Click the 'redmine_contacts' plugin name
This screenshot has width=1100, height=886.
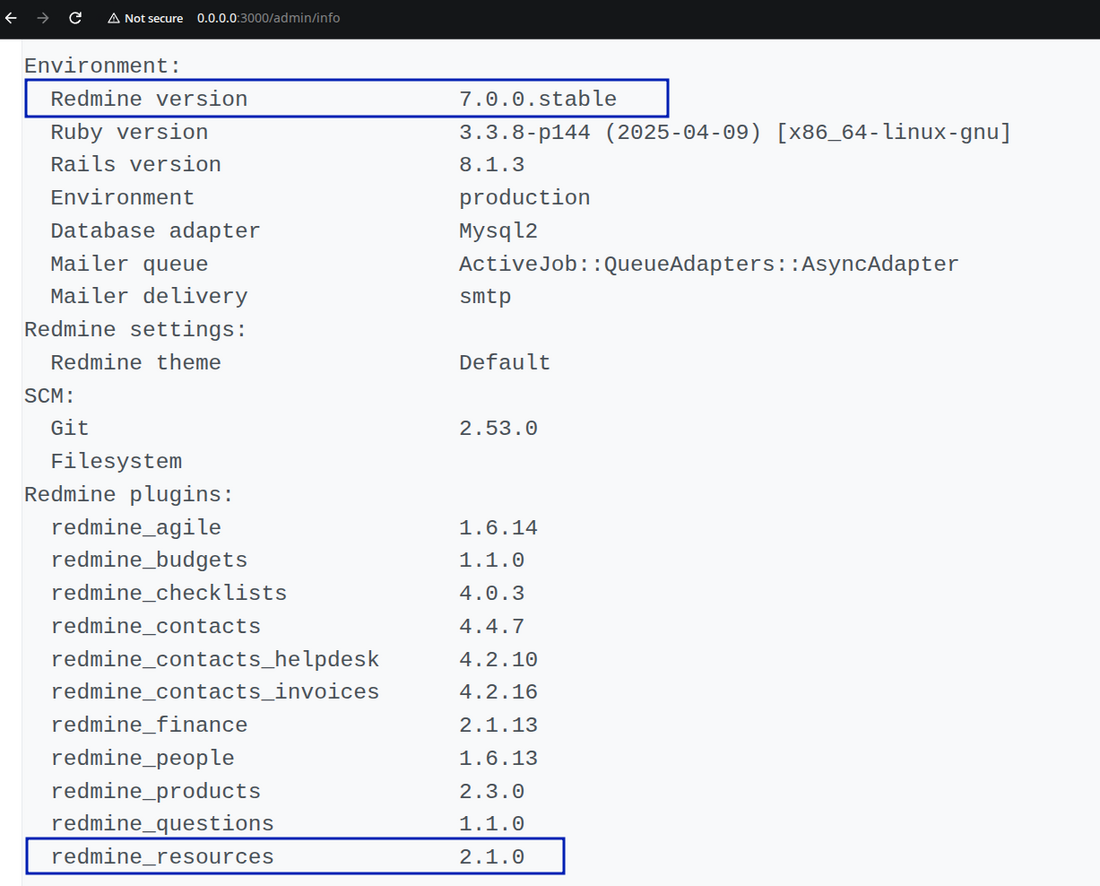tap(155, 626)
